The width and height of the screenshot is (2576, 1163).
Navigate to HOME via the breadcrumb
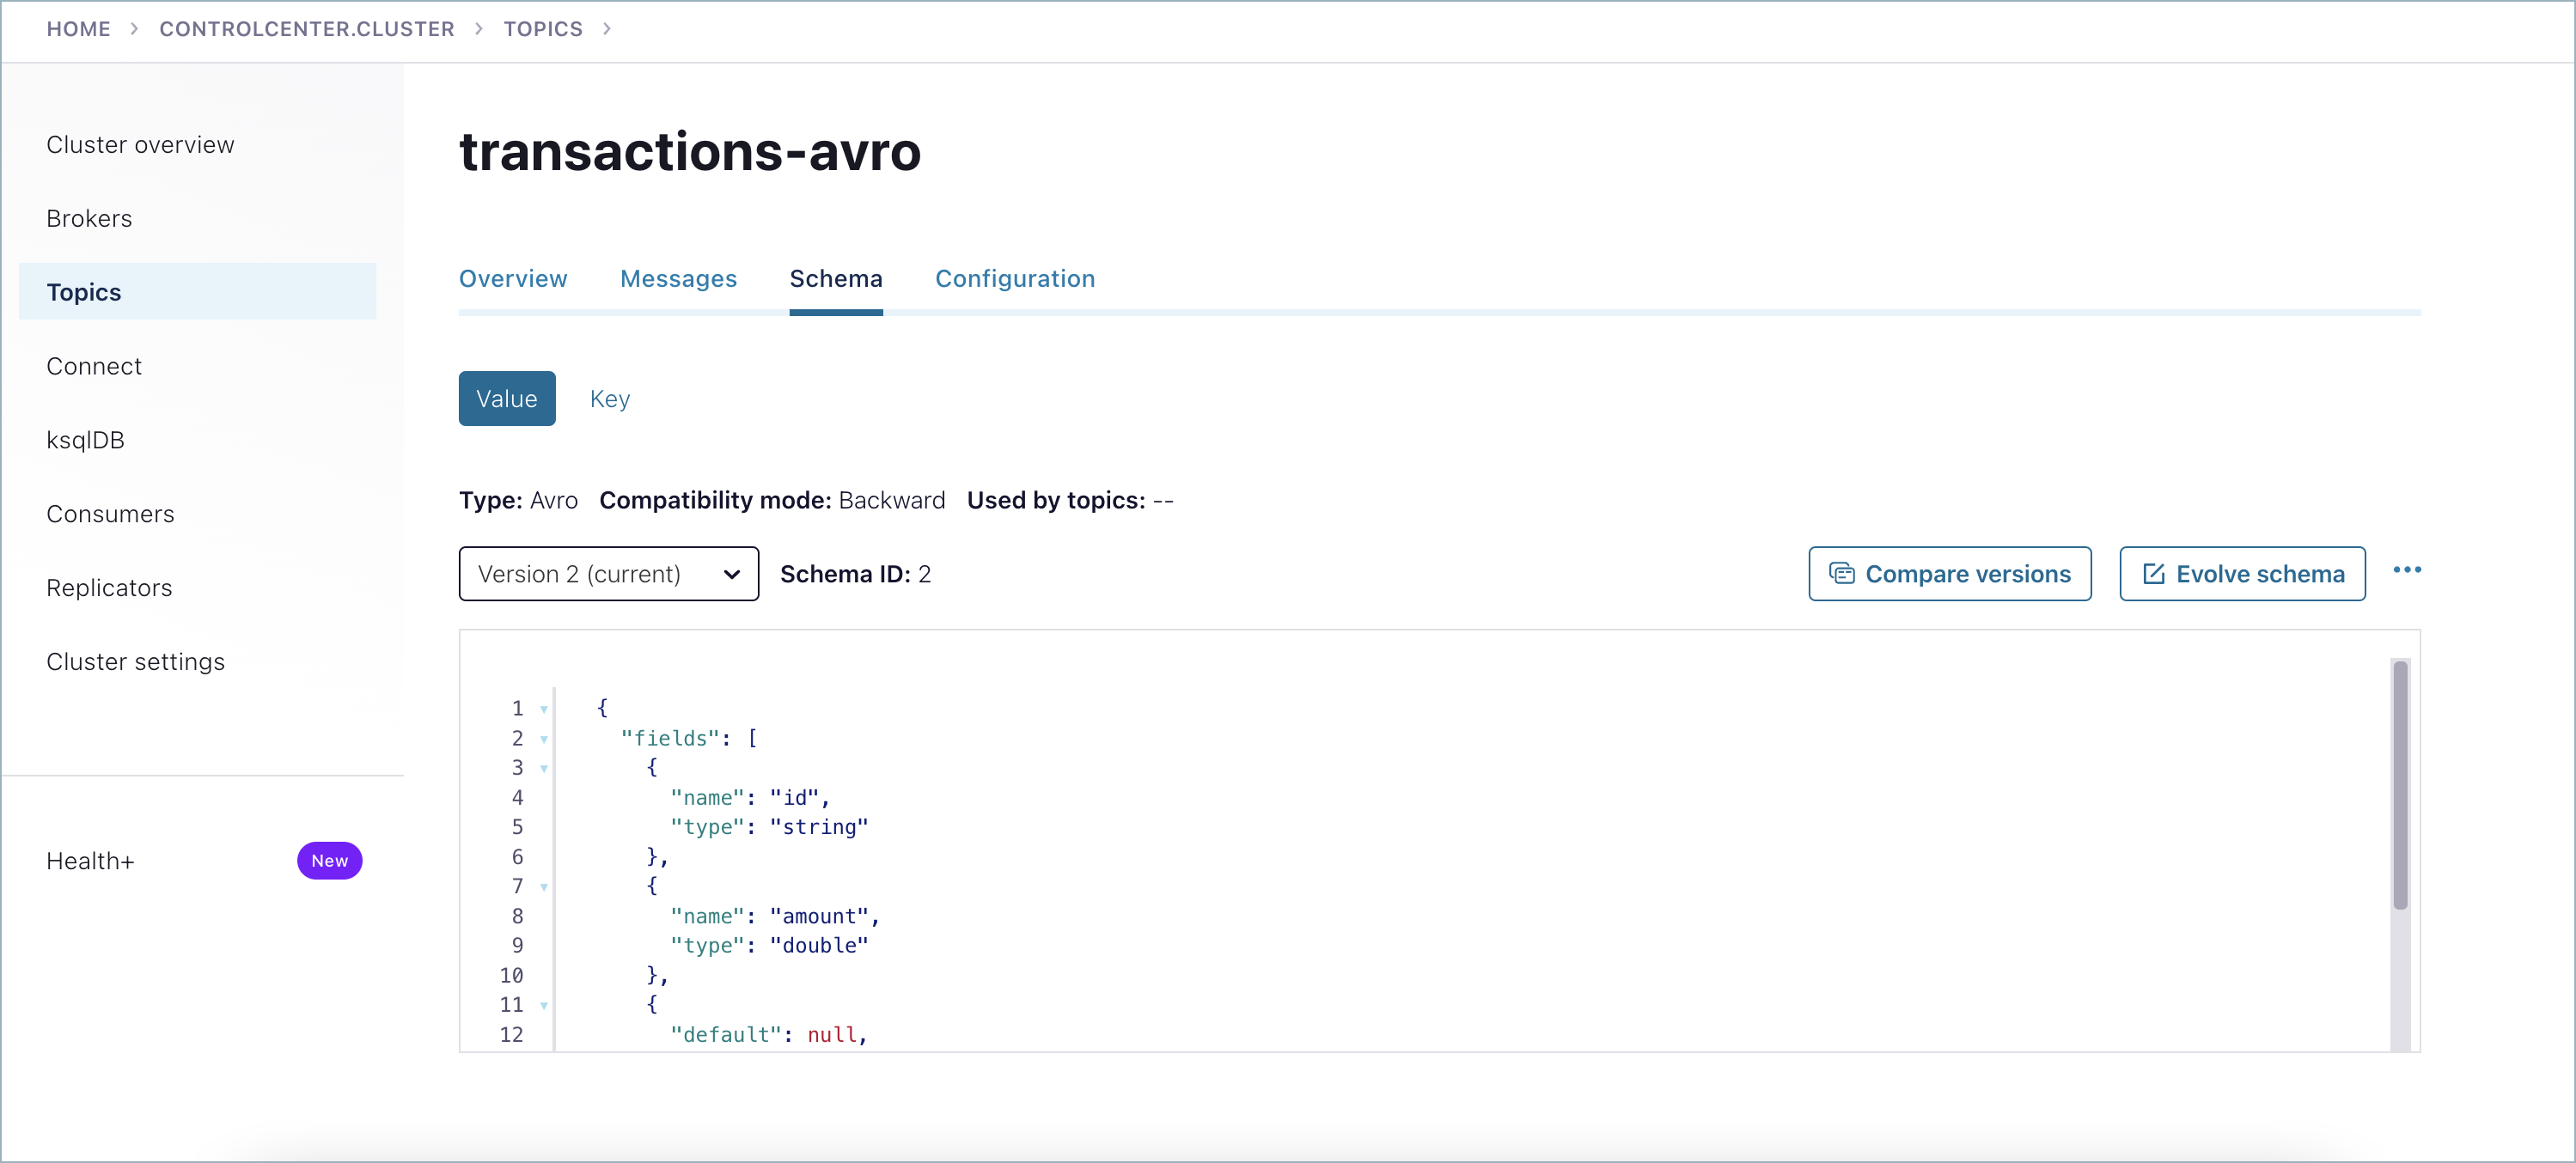click(79, 29)
